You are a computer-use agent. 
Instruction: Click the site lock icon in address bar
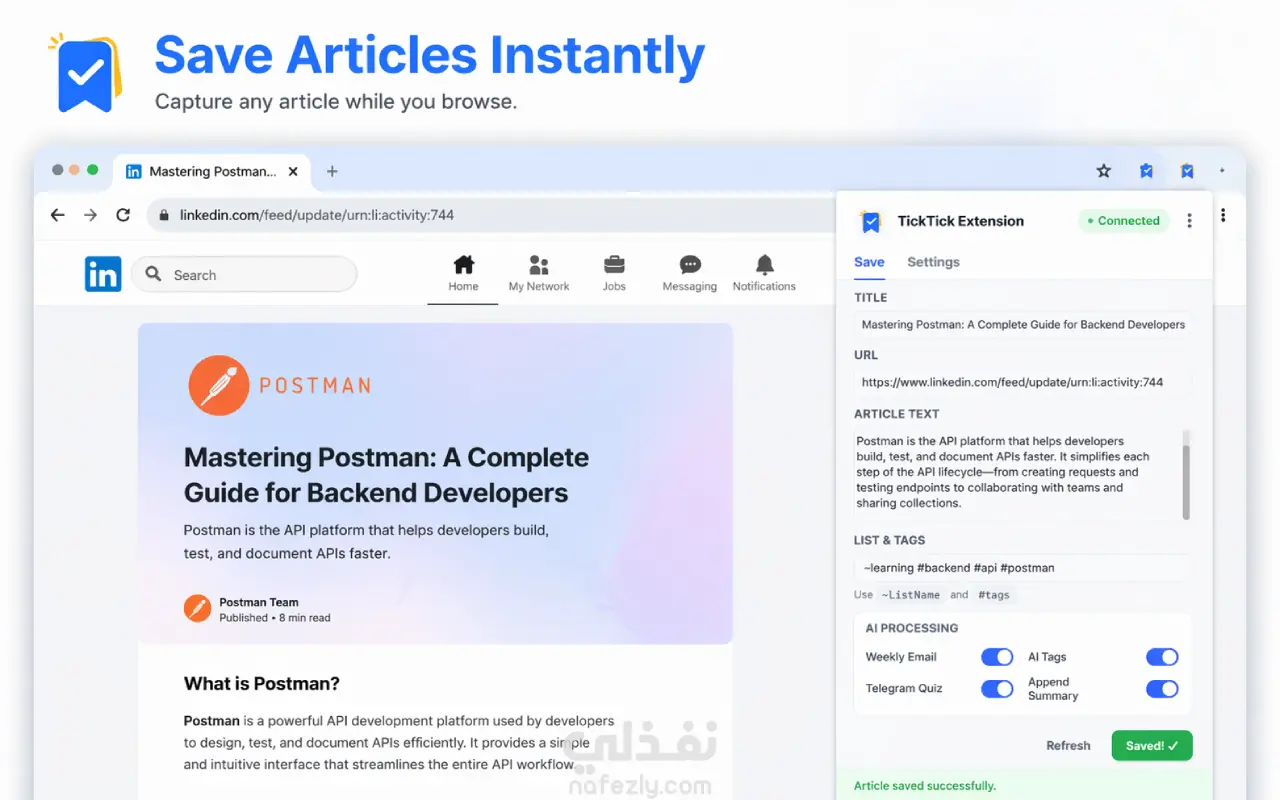tap(164, 215)
